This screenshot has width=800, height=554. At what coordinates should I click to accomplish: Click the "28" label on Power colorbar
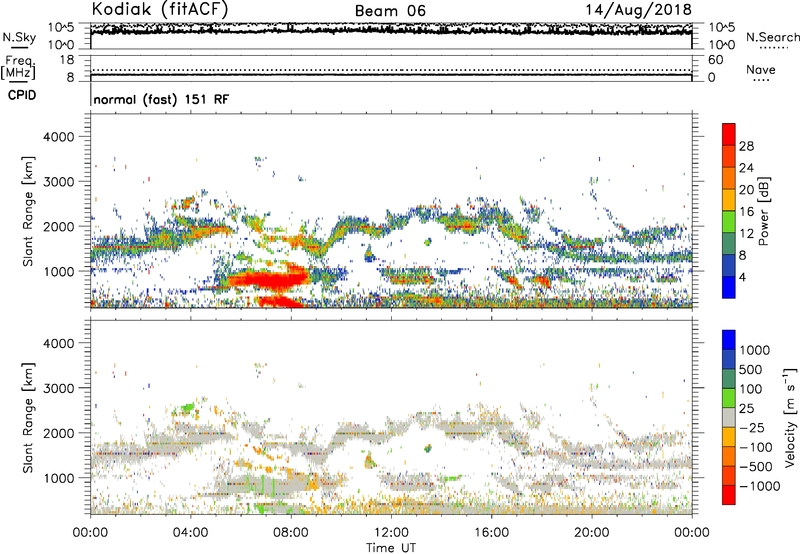pos(746,146)
